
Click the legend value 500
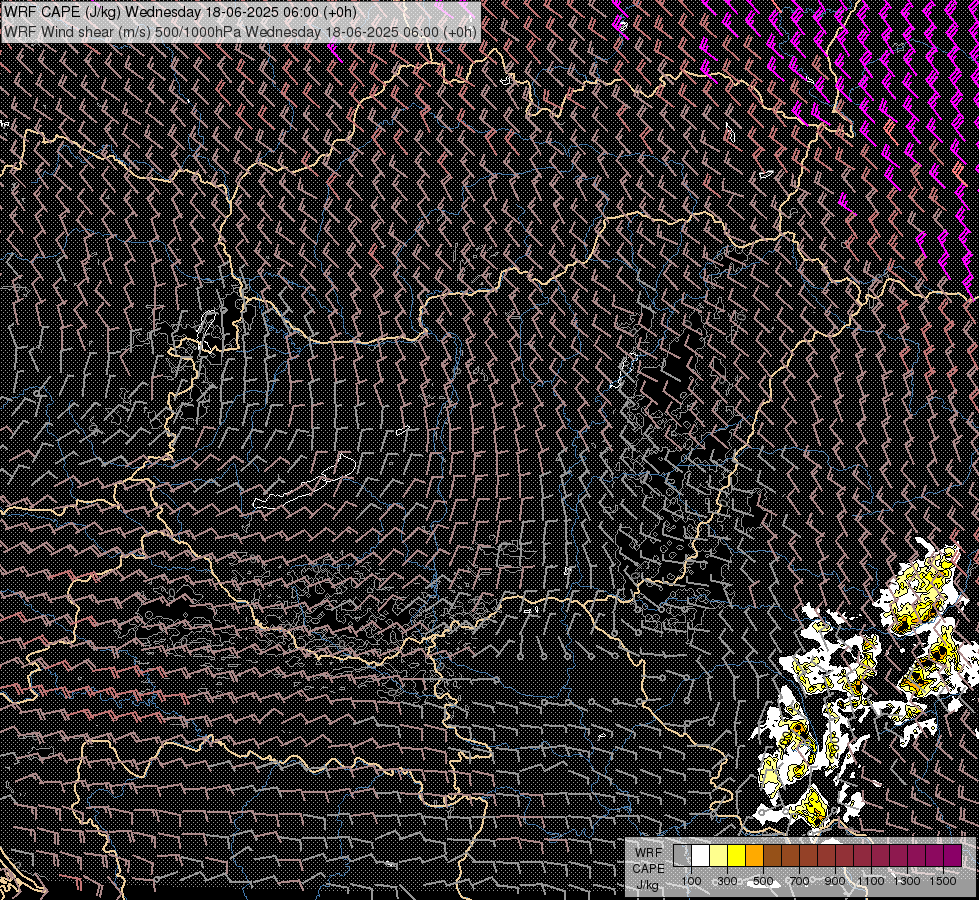(x=763, y=881)
